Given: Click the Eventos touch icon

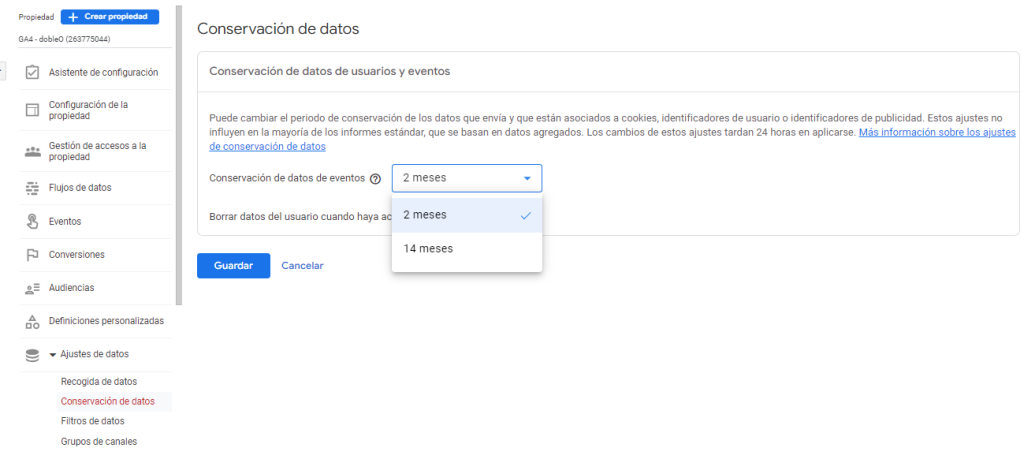Looking at the screenshot, I should [32, 221].
